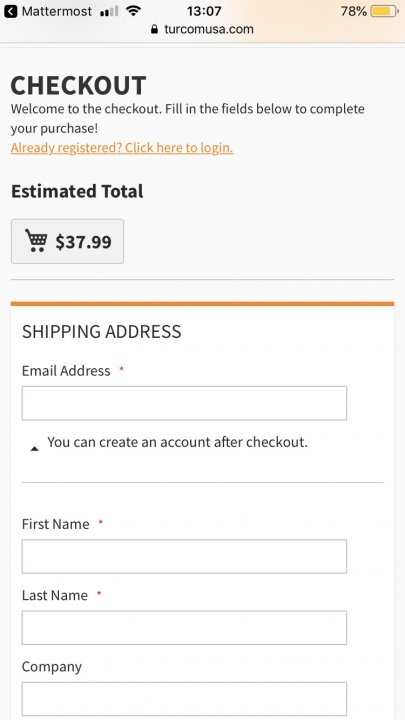405x720 pixels.
Task: Focus the First Name field
Action: point(184,557)
